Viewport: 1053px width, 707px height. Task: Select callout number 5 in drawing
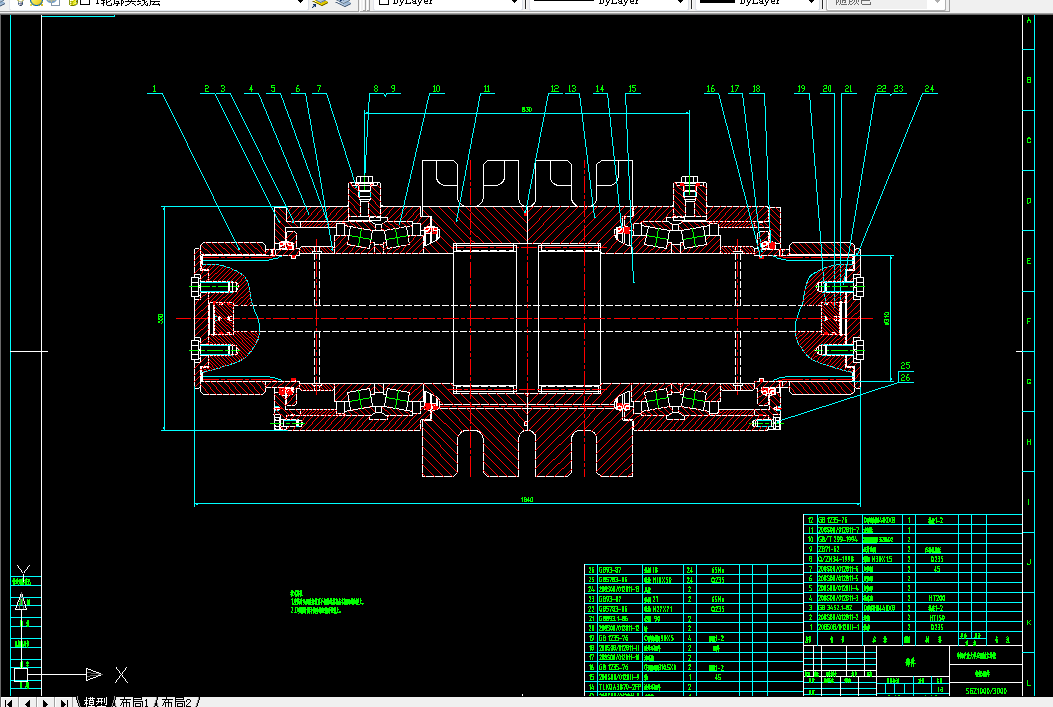(273, 89)
